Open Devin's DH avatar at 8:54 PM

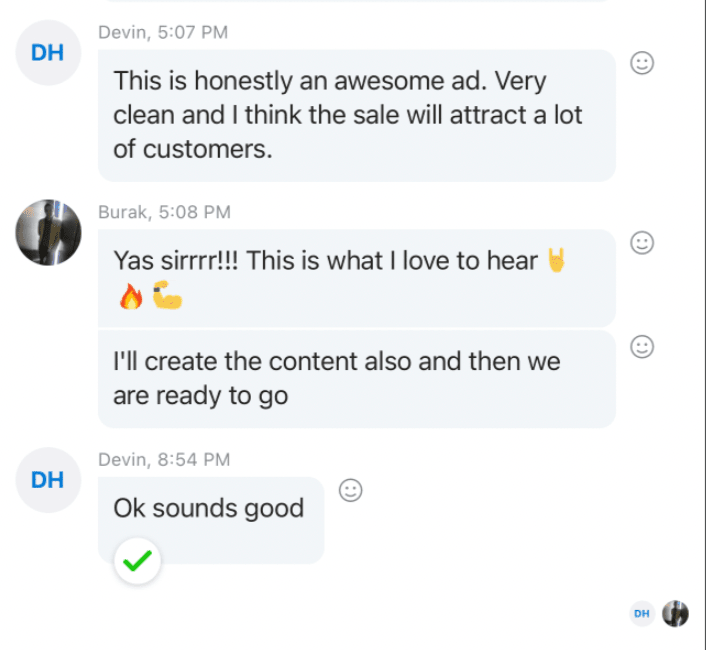tap(48, 480)
